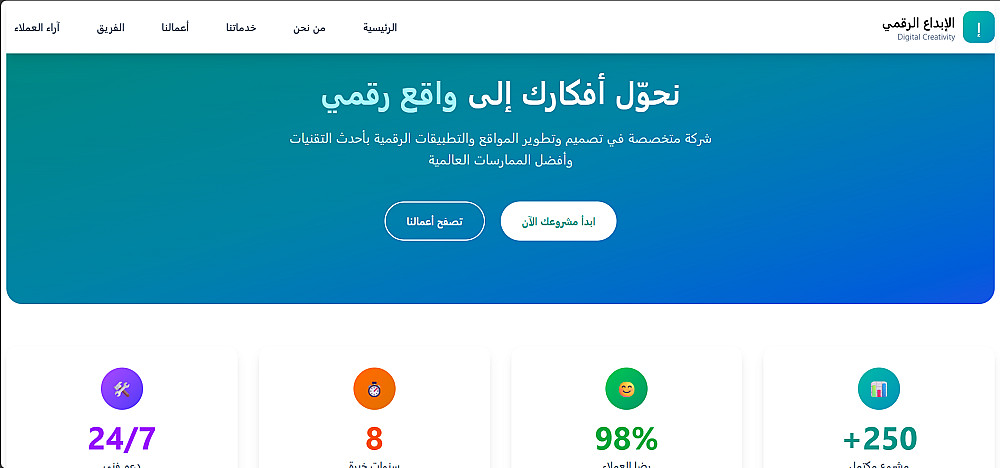This screenshot has width=1000, height=468.
Task: Go to the من نحن section
Action: [x=309, y=28]
